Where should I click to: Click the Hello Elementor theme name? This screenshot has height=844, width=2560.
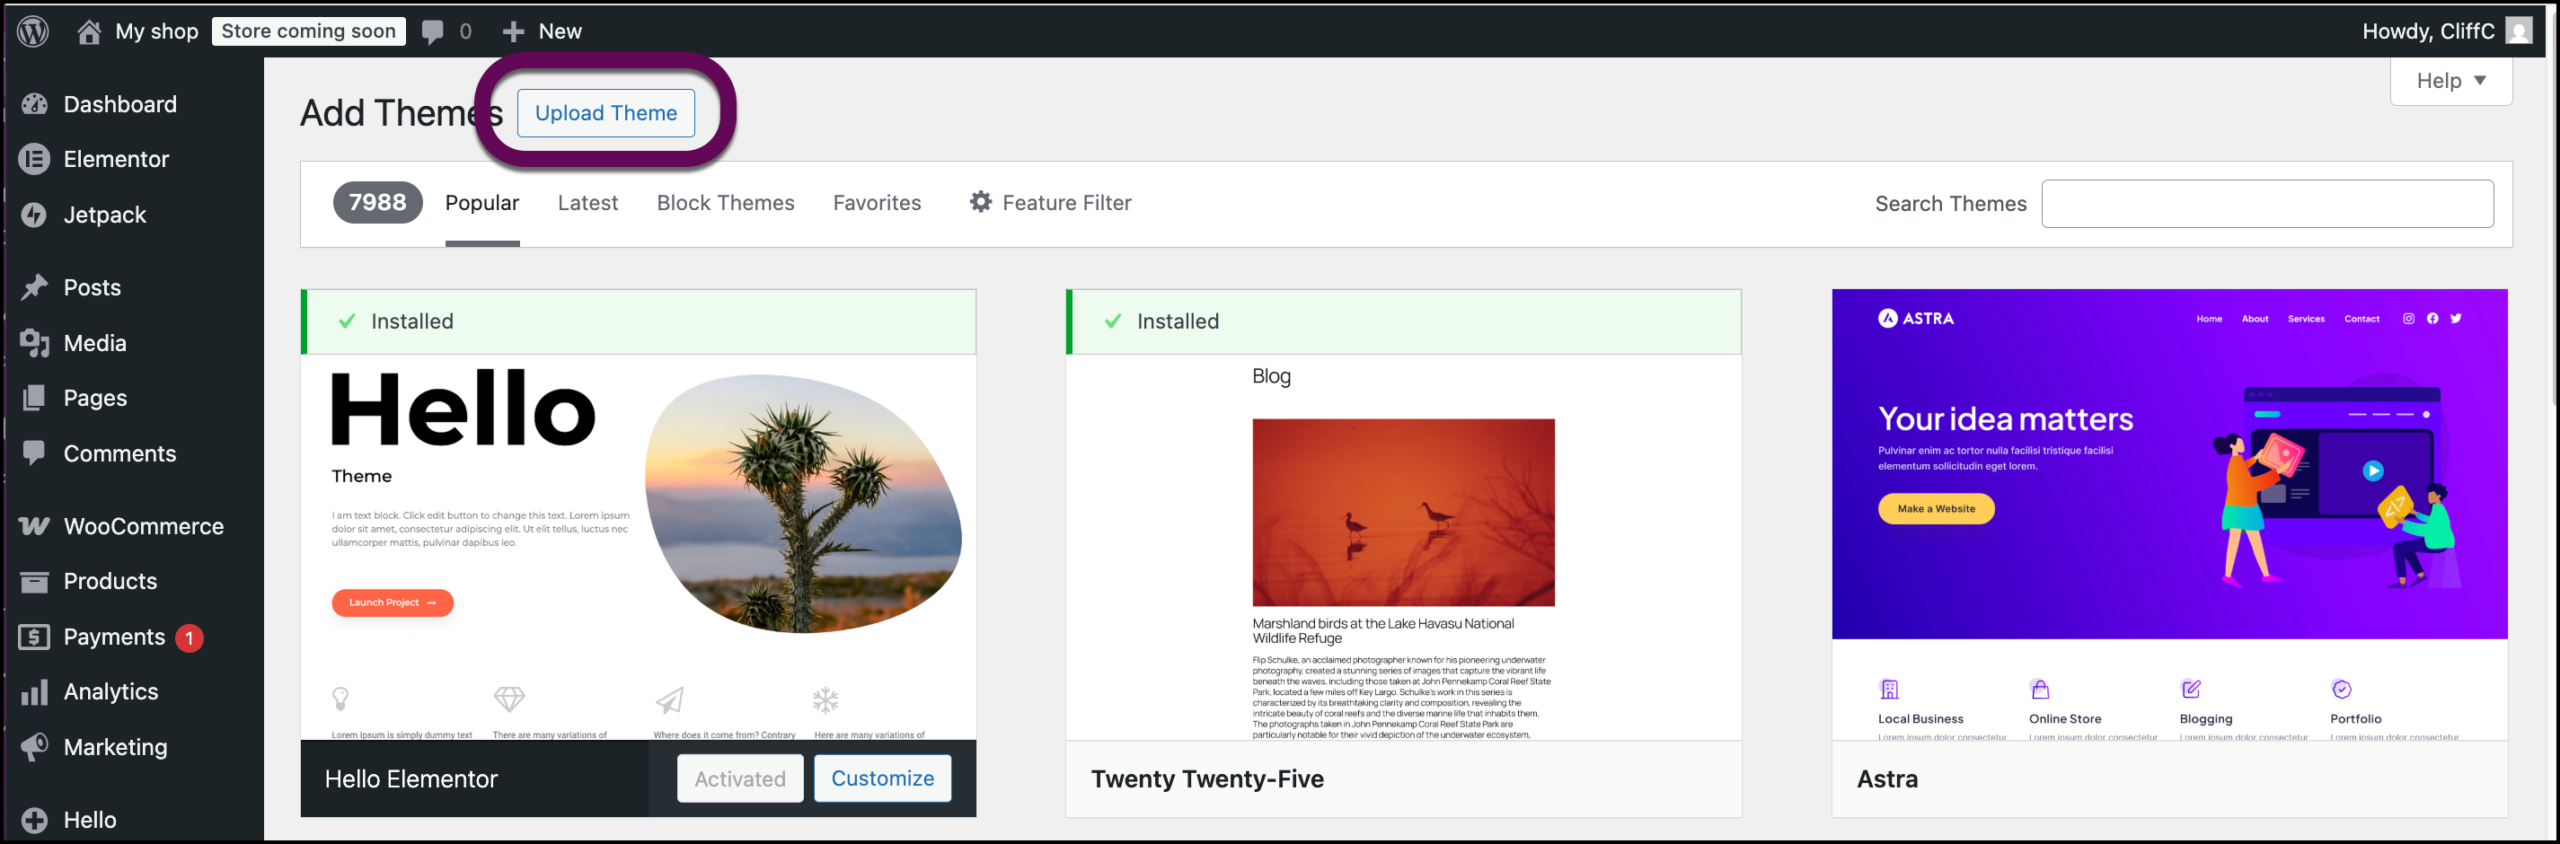click(x=411, y=779)
